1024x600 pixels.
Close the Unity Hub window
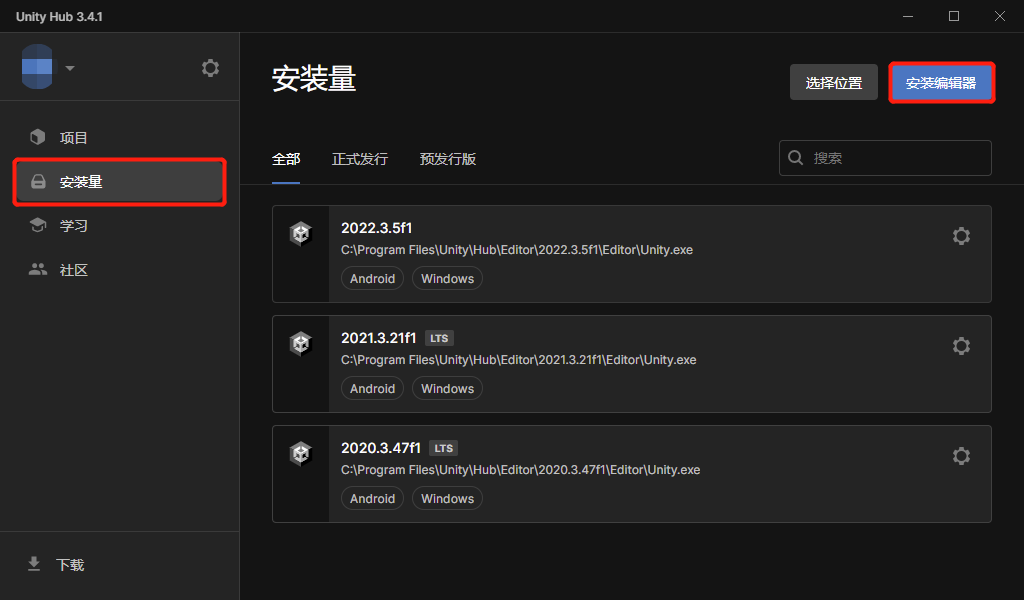[1000, 16]
